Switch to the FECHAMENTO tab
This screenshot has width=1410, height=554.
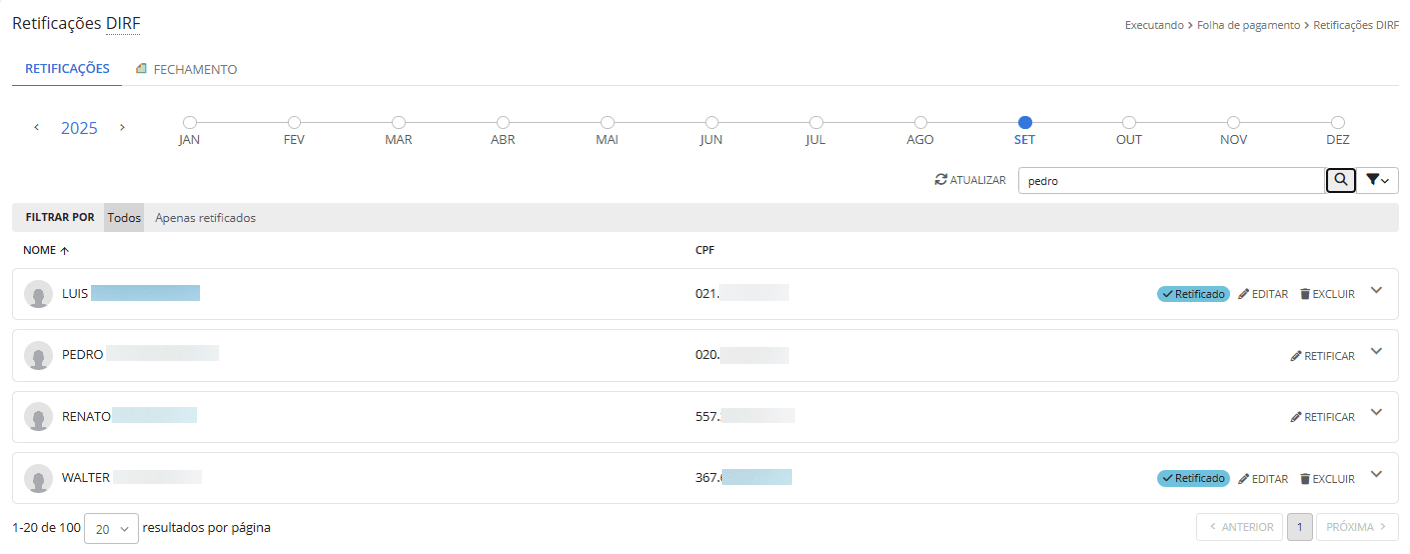click(187, 70)
